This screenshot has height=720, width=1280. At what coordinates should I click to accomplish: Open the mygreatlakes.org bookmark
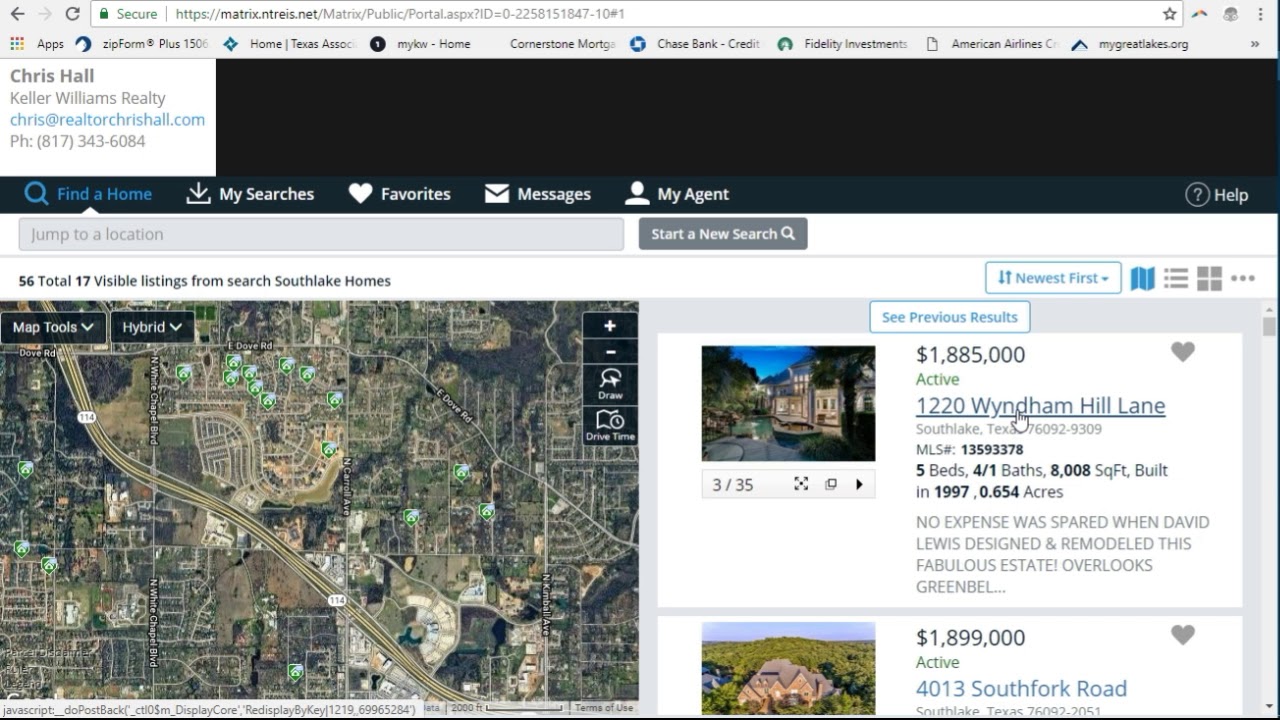coord(1130,44)
